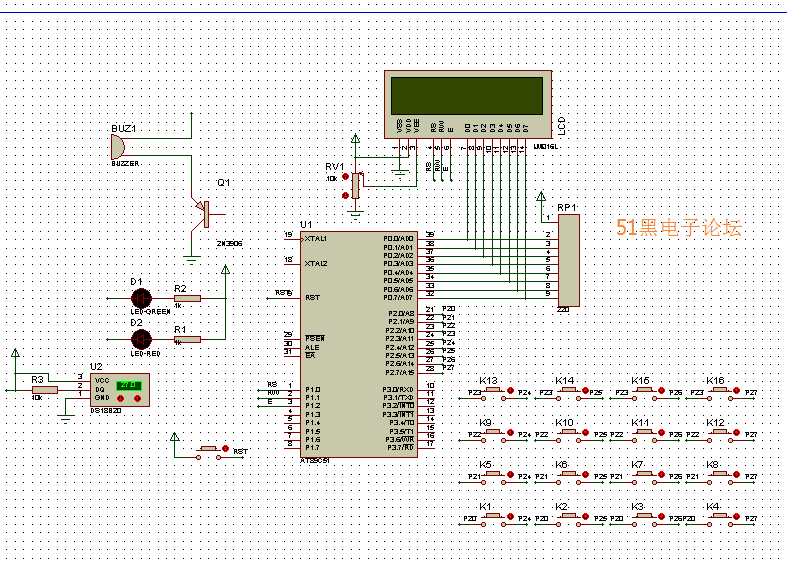Select the RP1 resistor pack
This screenshot has height=564, width=787.
click(x=569, y=260)
